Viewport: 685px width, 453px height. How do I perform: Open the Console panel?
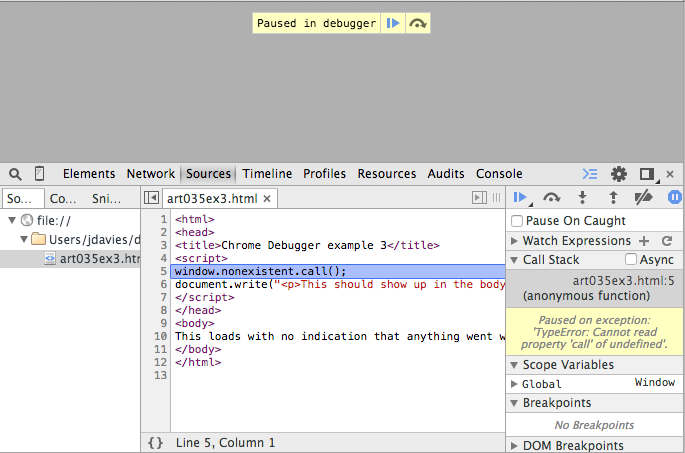click(499, 174)
